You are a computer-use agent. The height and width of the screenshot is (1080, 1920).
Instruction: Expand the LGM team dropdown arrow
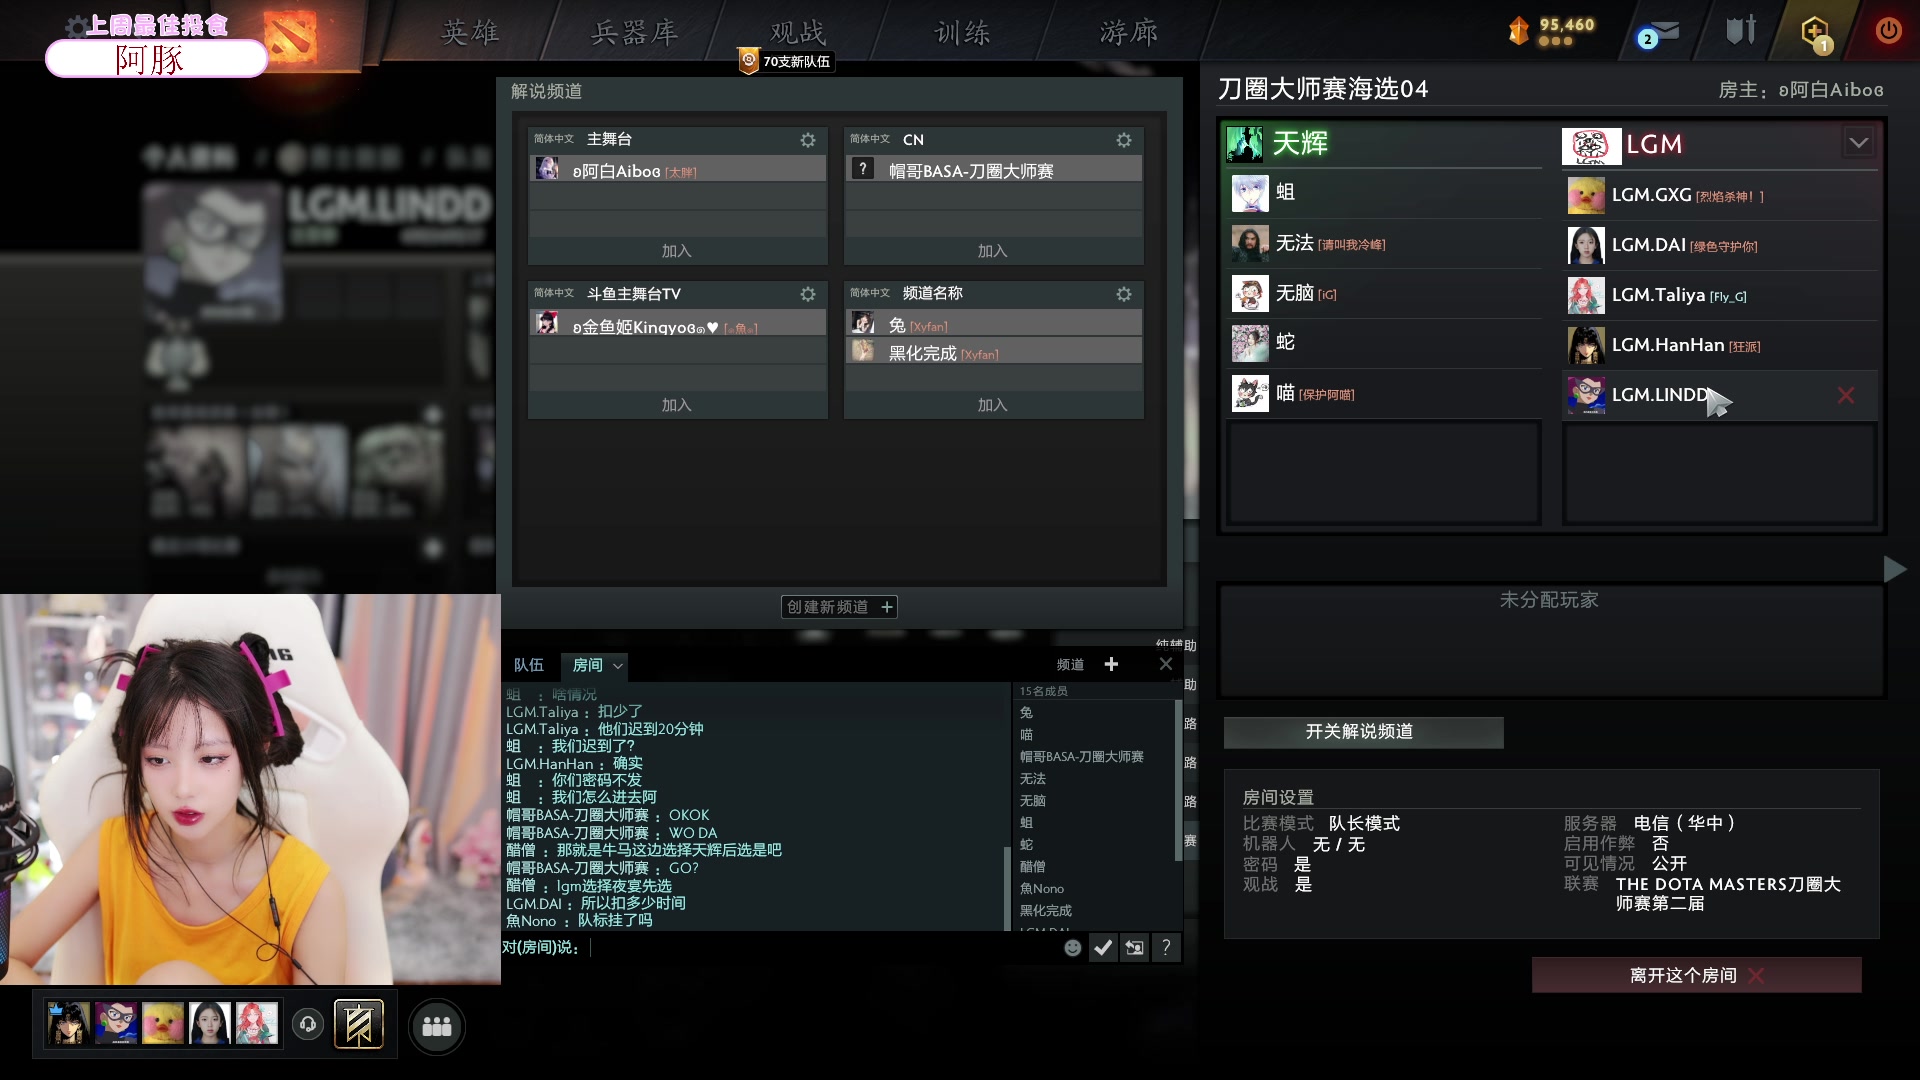pos(1859,143)
